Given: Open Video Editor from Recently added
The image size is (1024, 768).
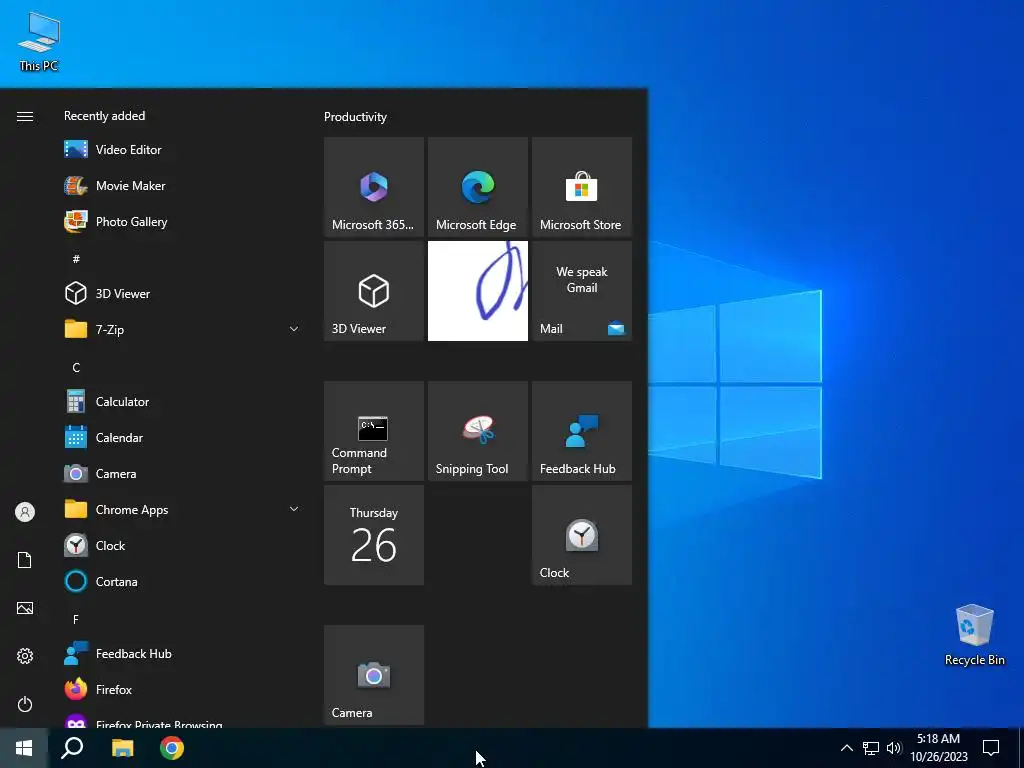Looking at the screenshot, I should (183, 150).
